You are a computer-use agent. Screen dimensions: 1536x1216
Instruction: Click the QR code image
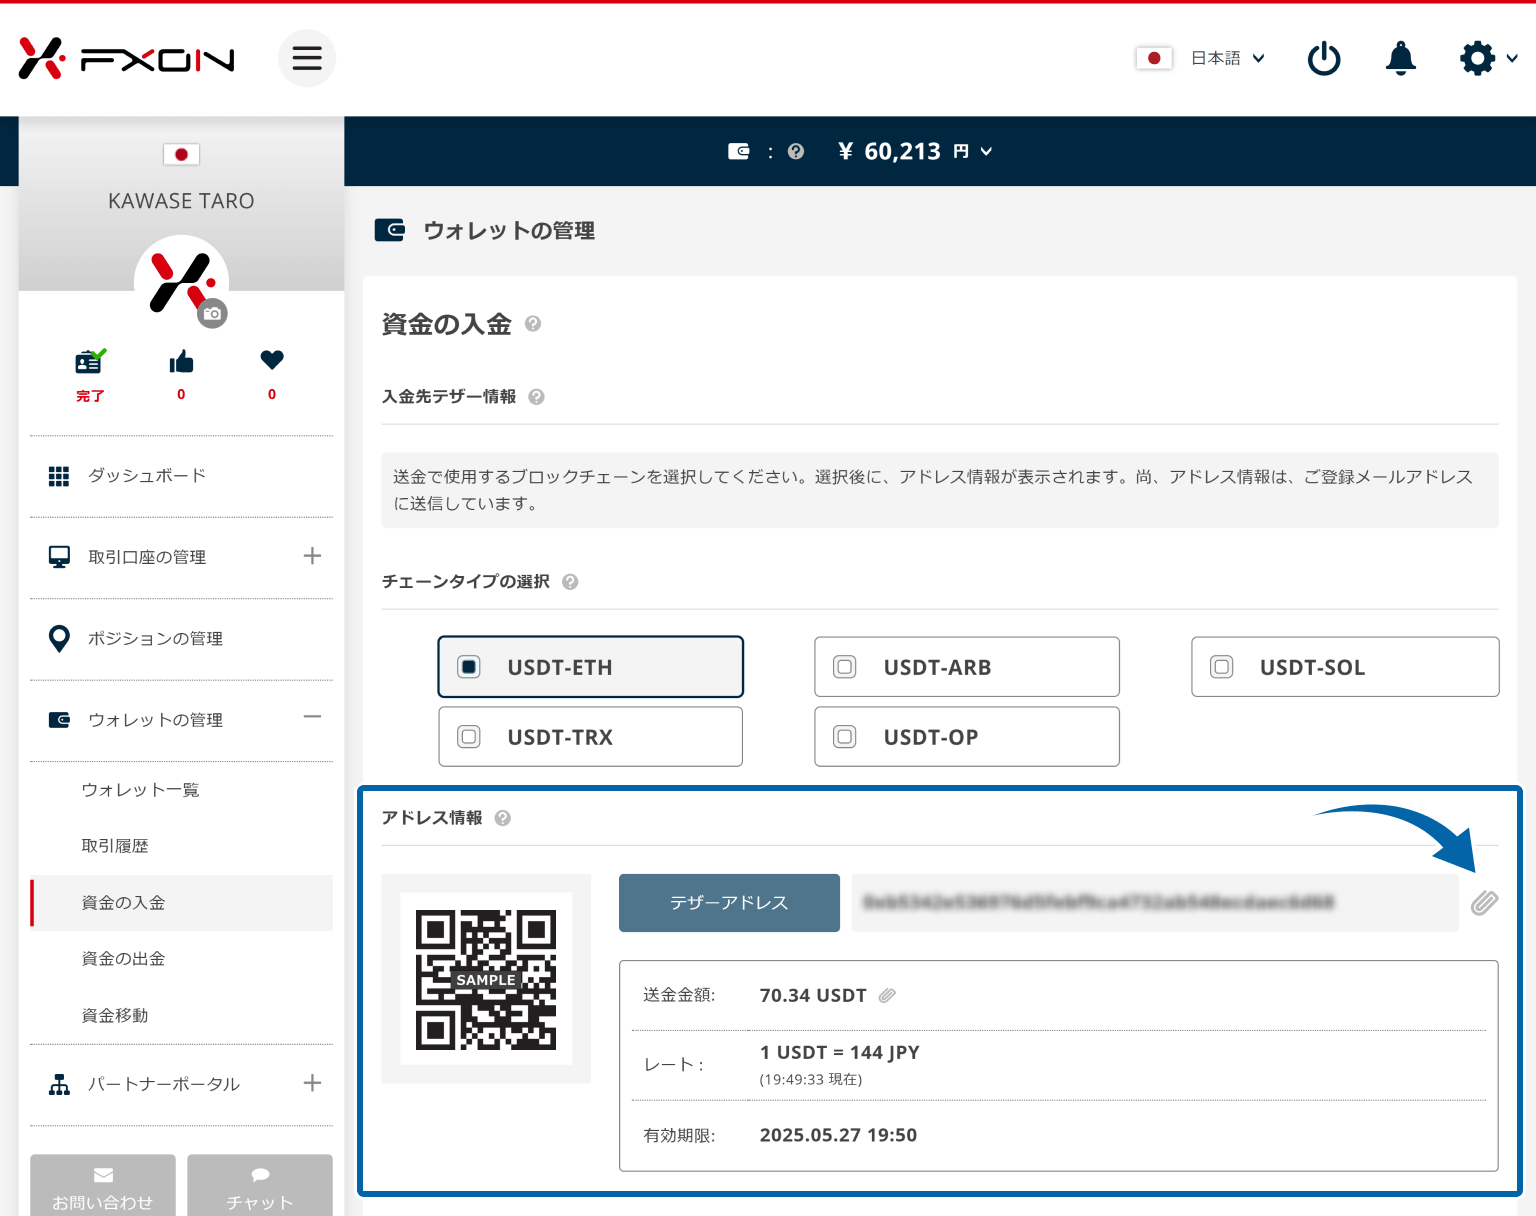(x=486, y=979)
